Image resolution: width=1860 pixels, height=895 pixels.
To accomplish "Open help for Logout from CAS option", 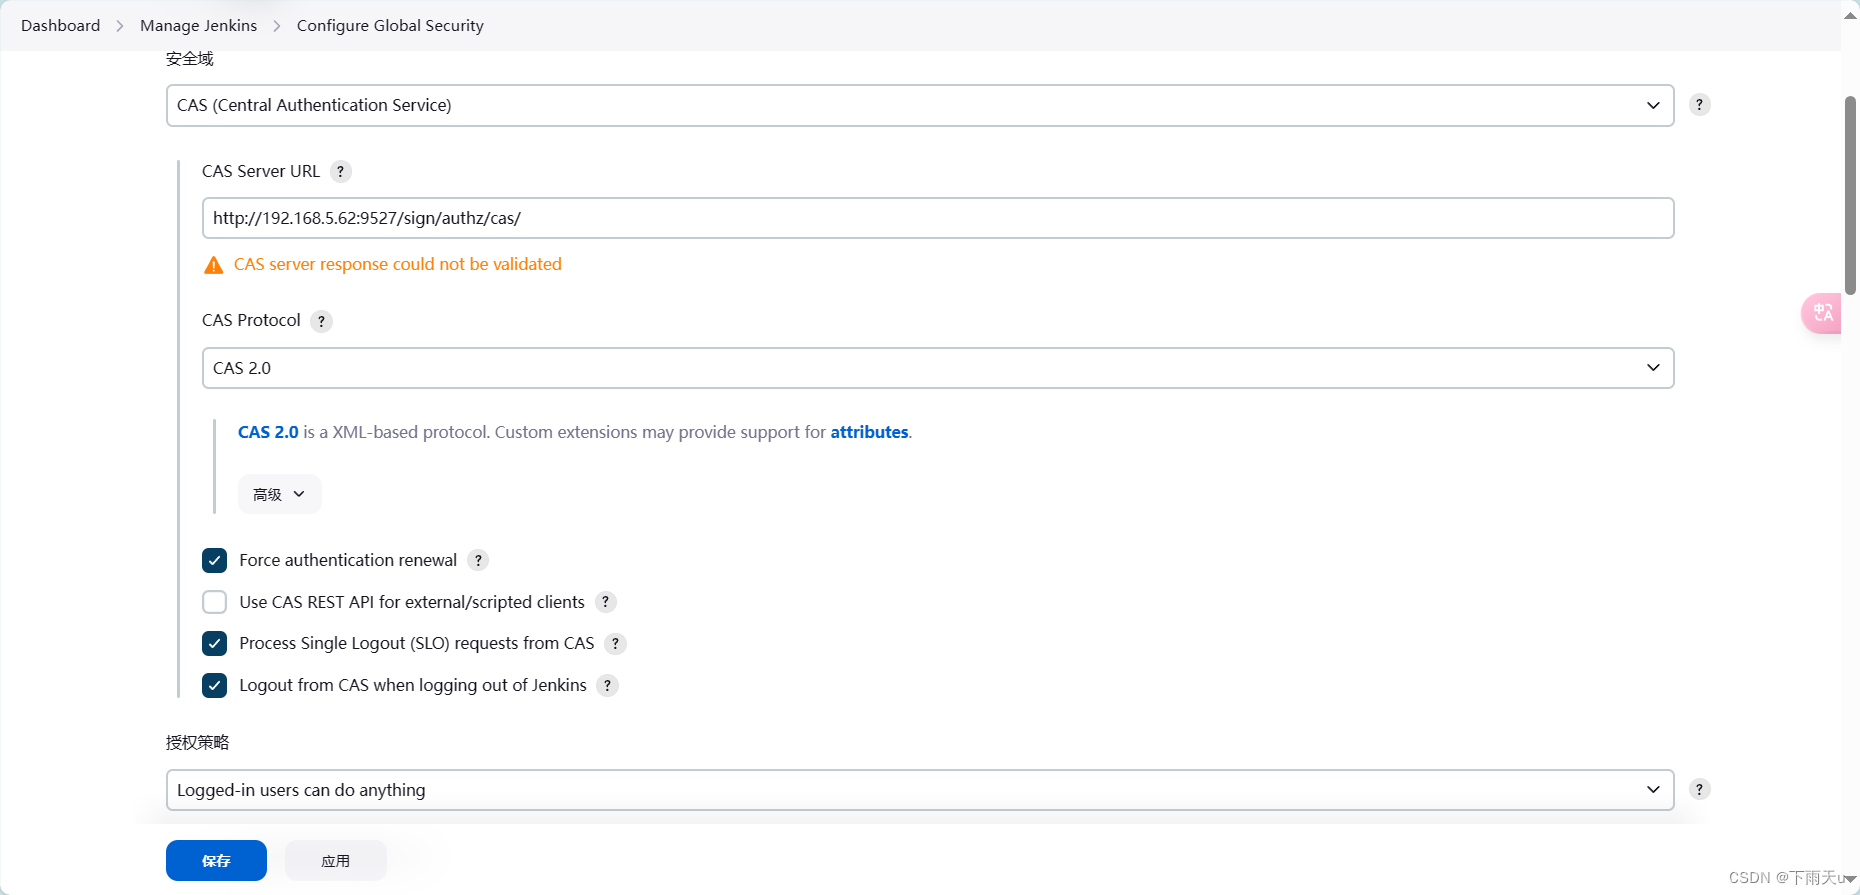I will tap(607, 685).
